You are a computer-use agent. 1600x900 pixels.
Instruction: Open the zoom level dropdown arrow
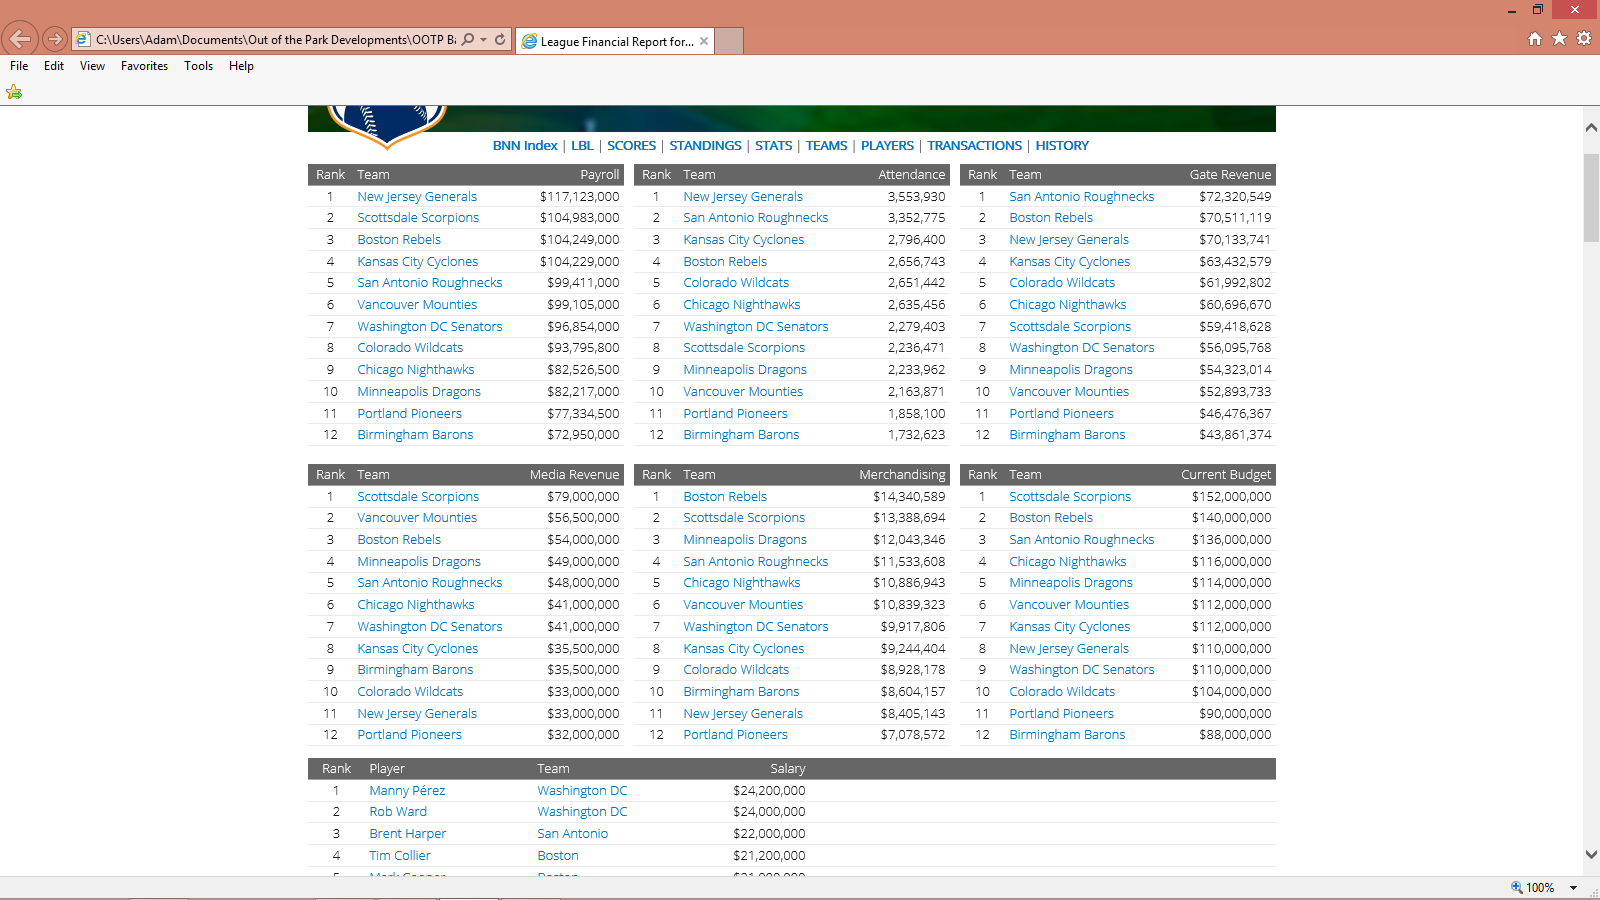[x=1573, y=888]
